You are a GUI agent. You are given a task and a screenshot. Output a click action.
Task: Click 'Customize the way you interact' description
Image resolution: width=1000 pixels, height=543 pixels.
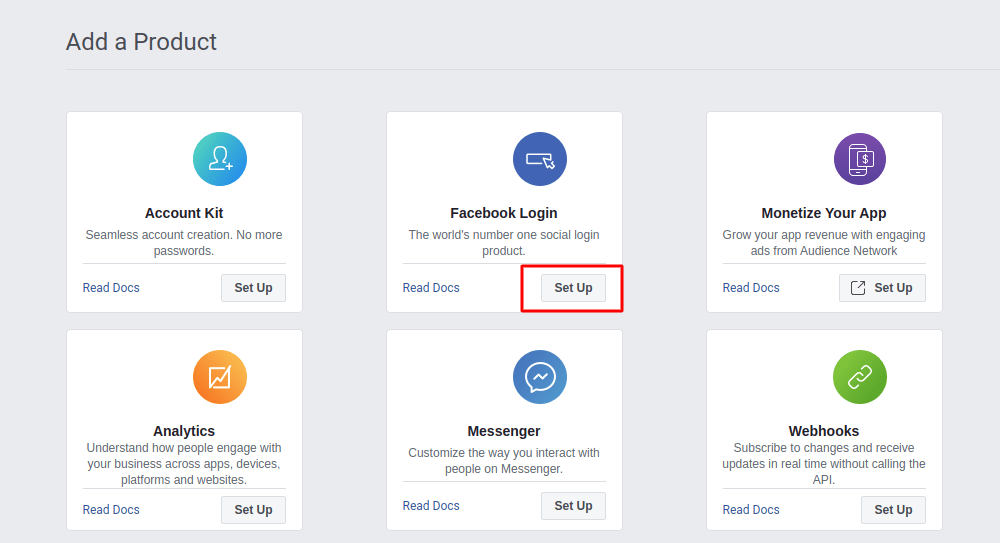point(504,461)
